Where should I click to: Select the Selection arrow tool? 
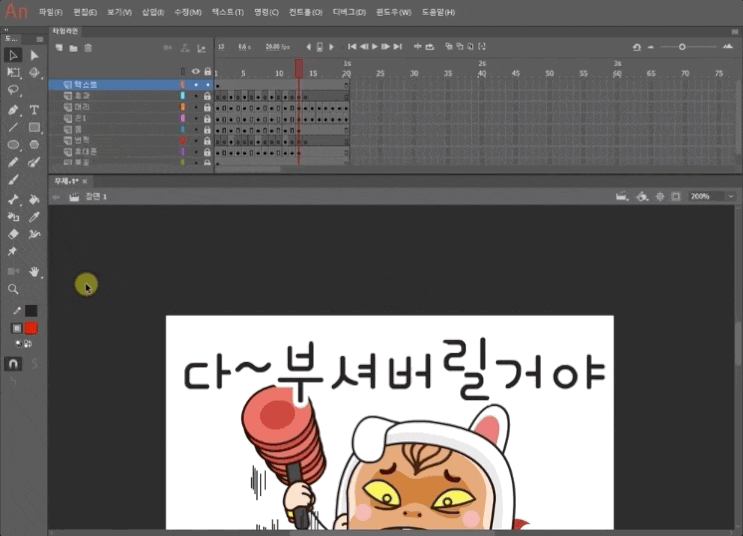[x=13, y=55]
